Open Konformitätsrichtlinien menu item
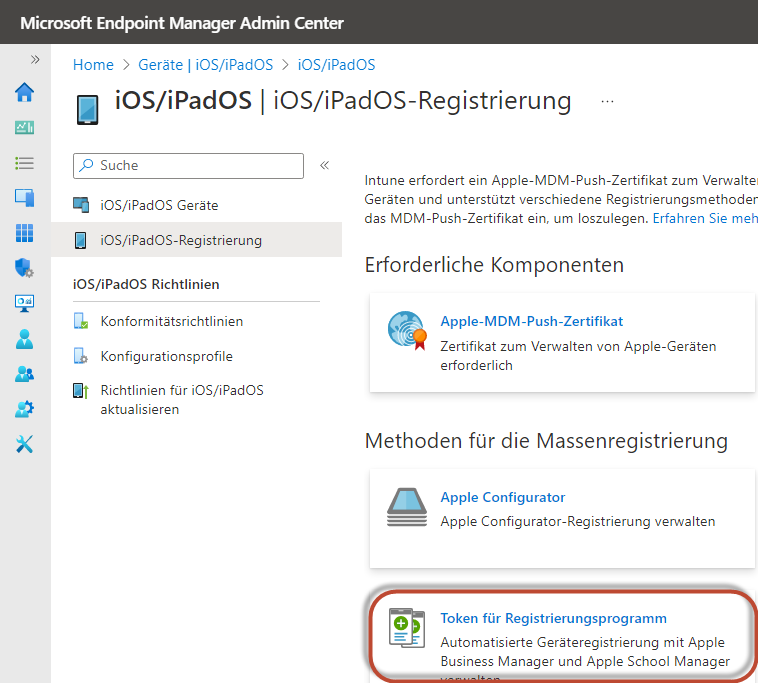This screenshot has height=683, width=758. (x=171, y=321)
